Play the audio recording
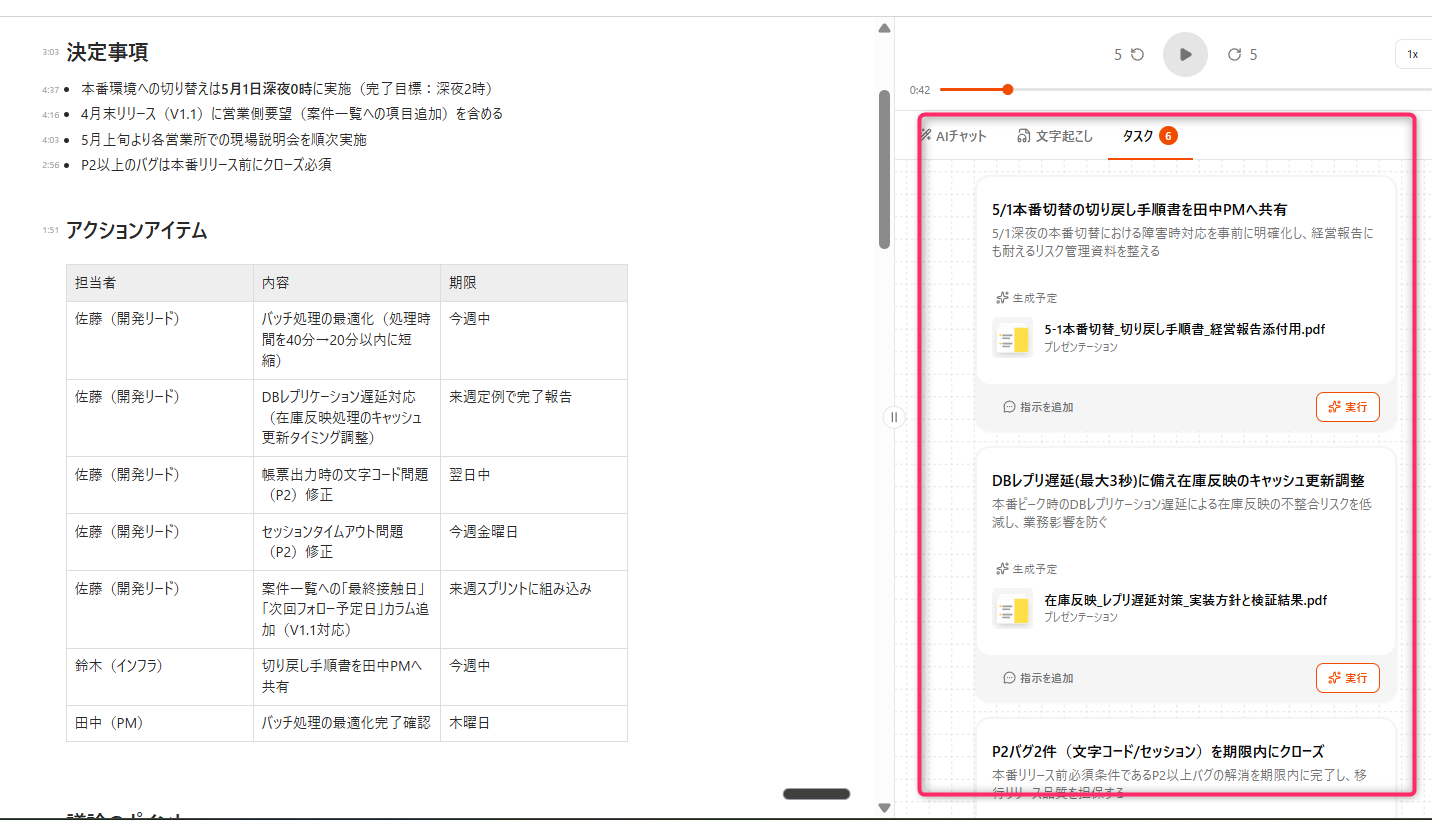 [x=1185, y=54]
